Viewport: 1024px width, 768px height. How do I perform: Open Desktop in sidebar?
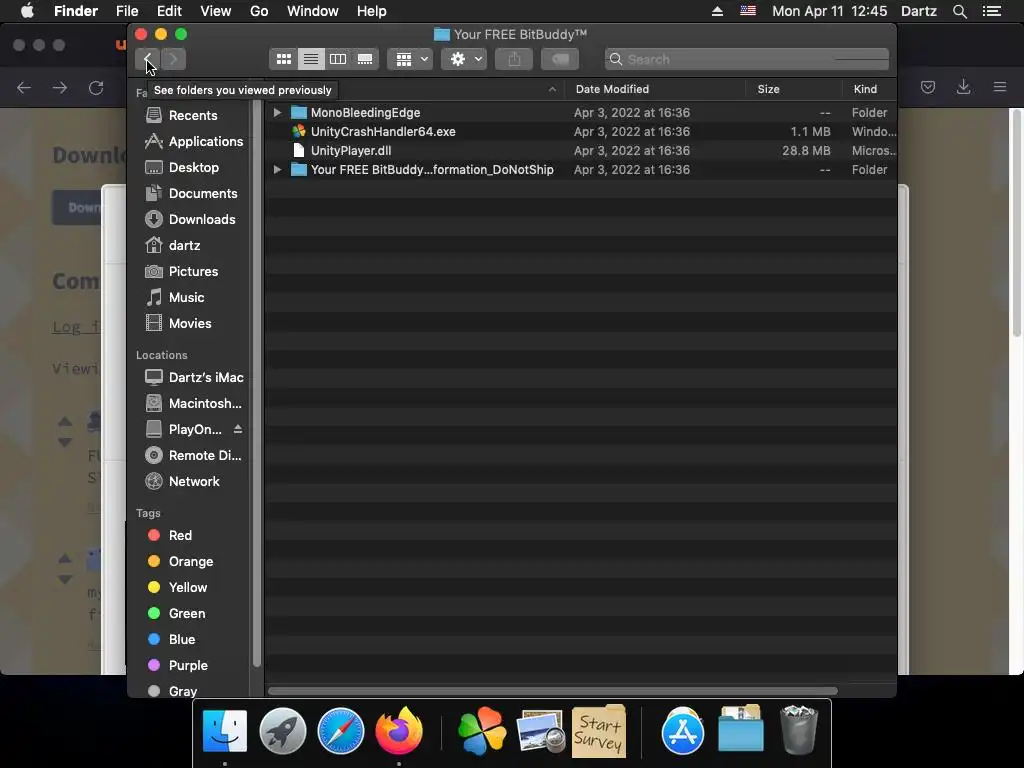(x=194, y=168)
